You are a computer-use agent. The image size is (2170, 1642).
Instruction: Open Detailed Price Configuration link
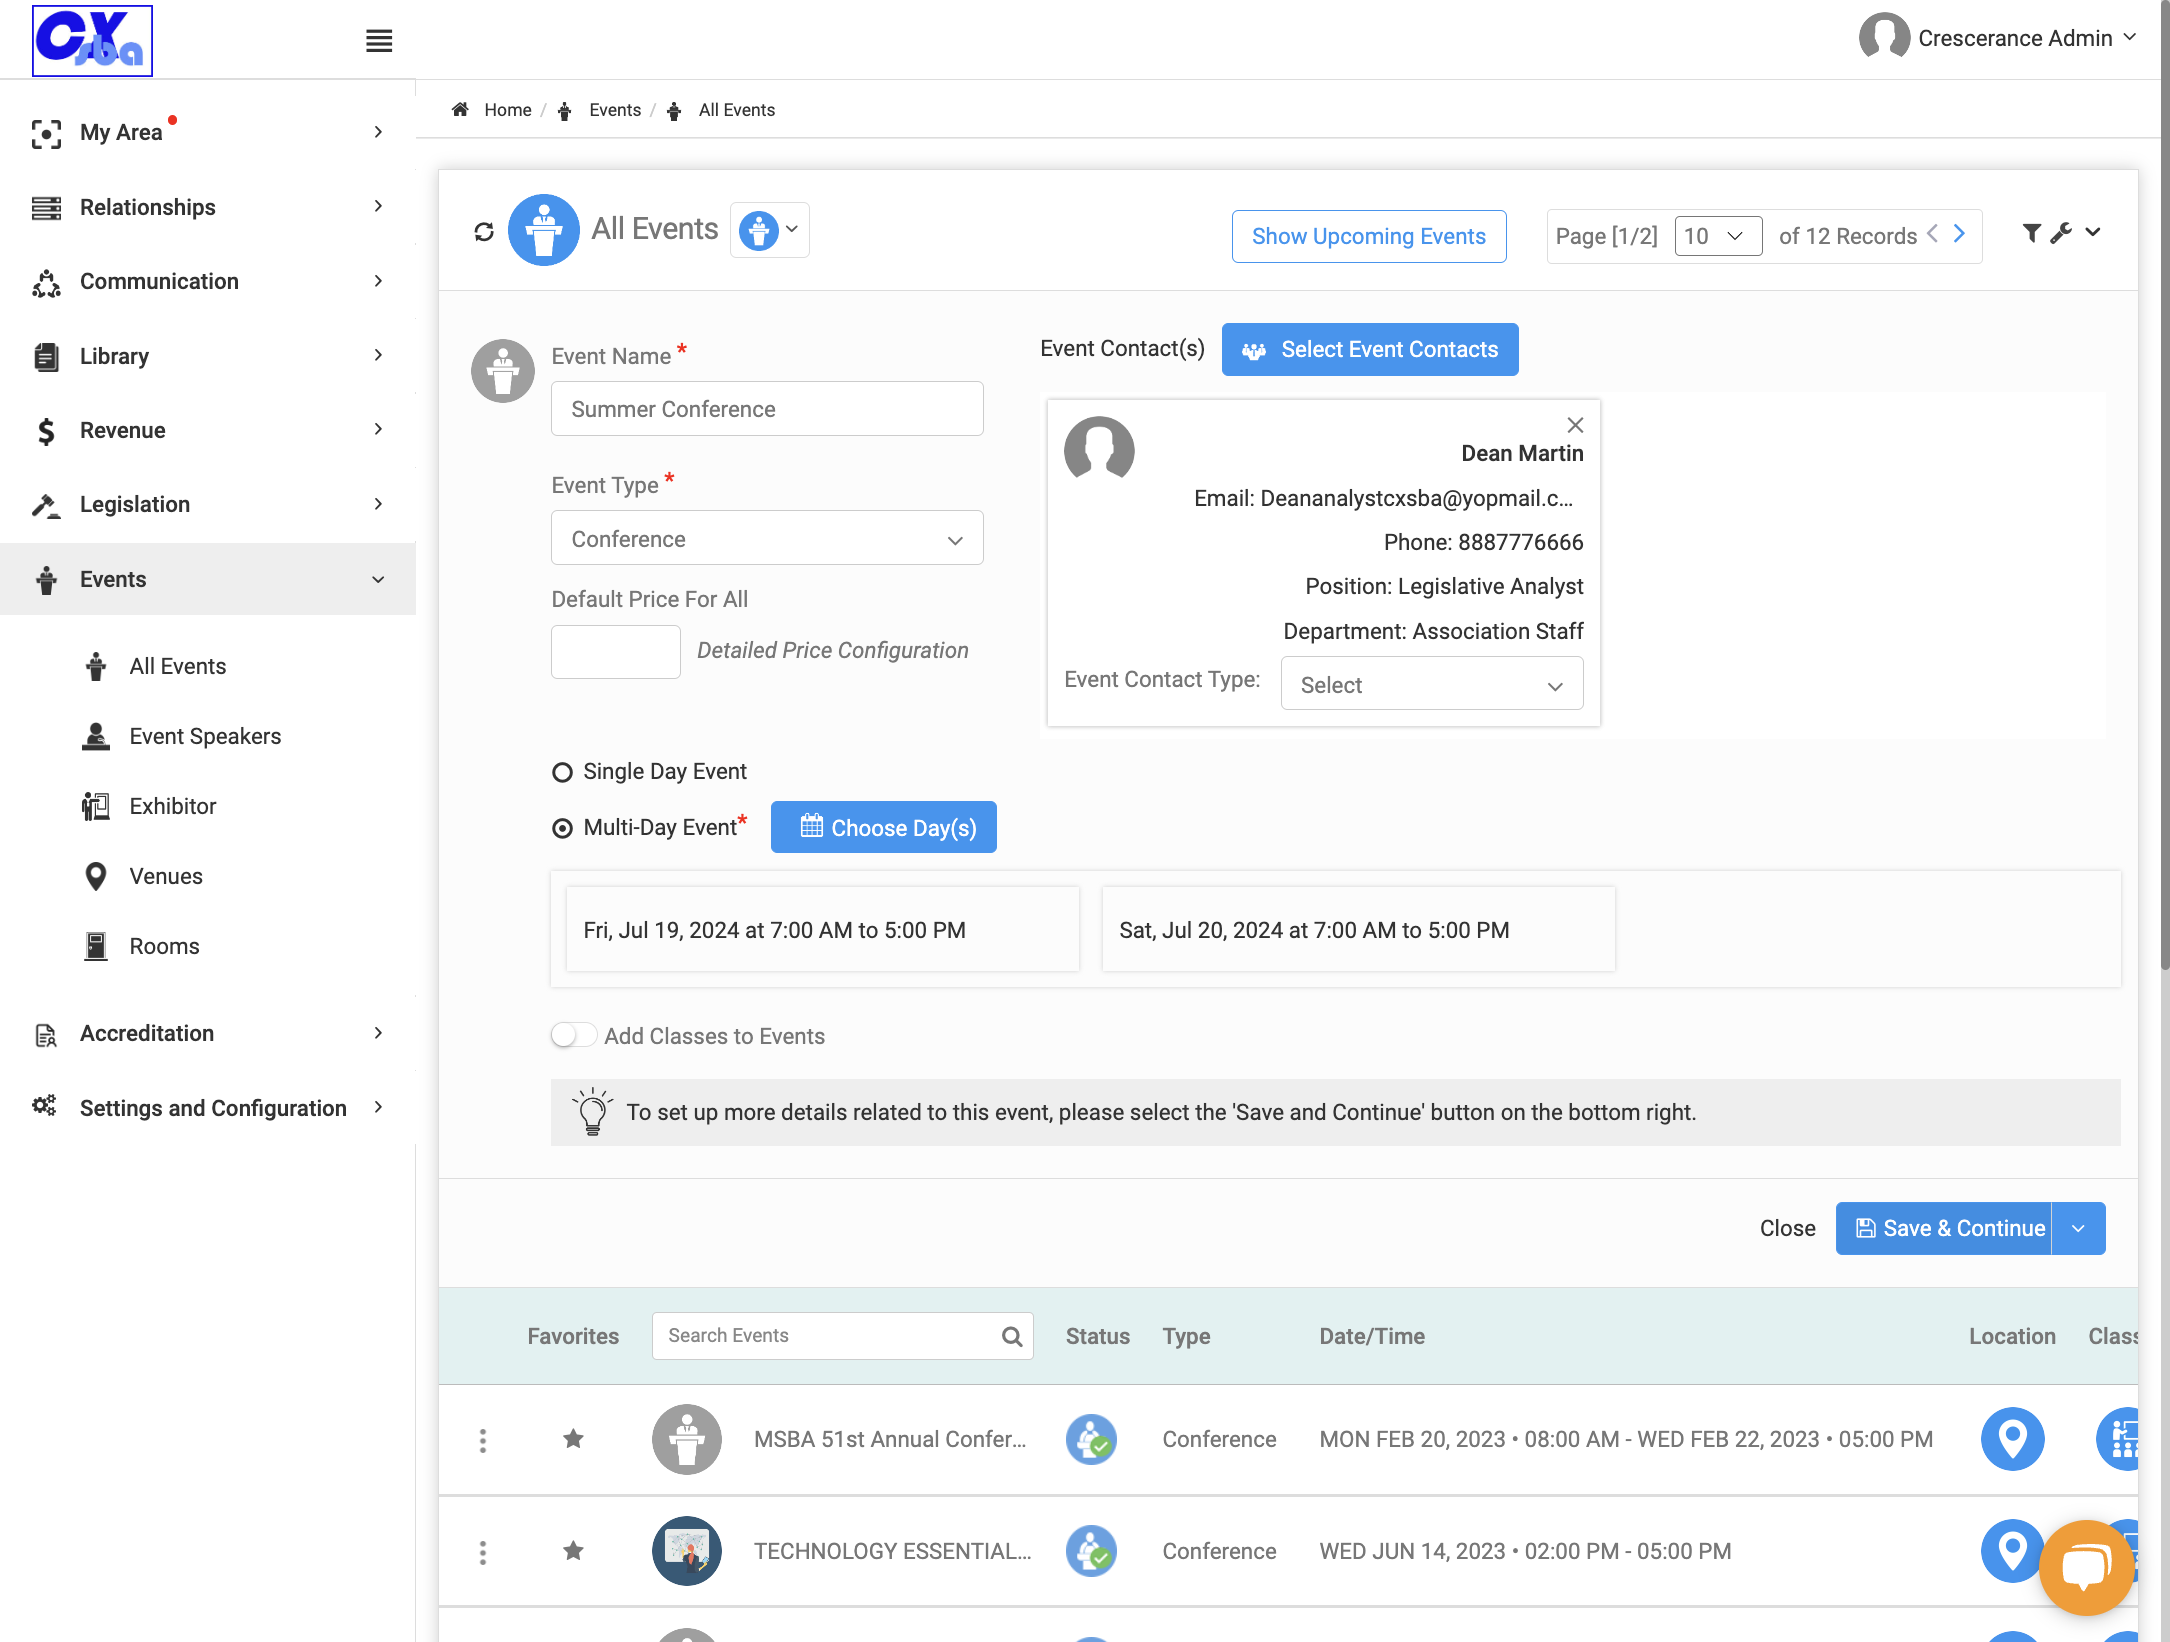coord(832,650)
